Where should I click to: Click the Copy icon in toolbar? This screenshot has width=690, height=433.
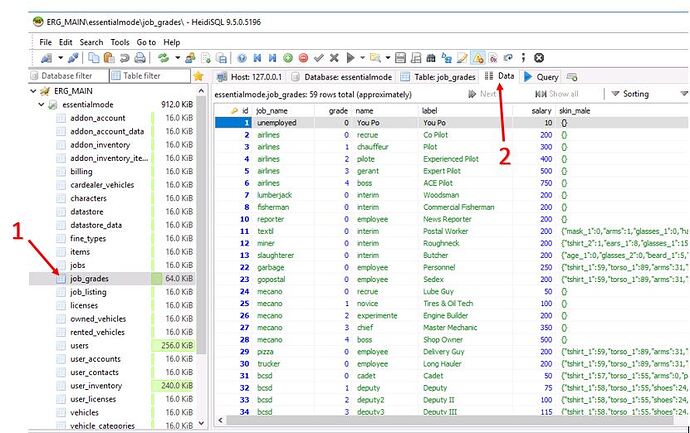pos(93,58)
